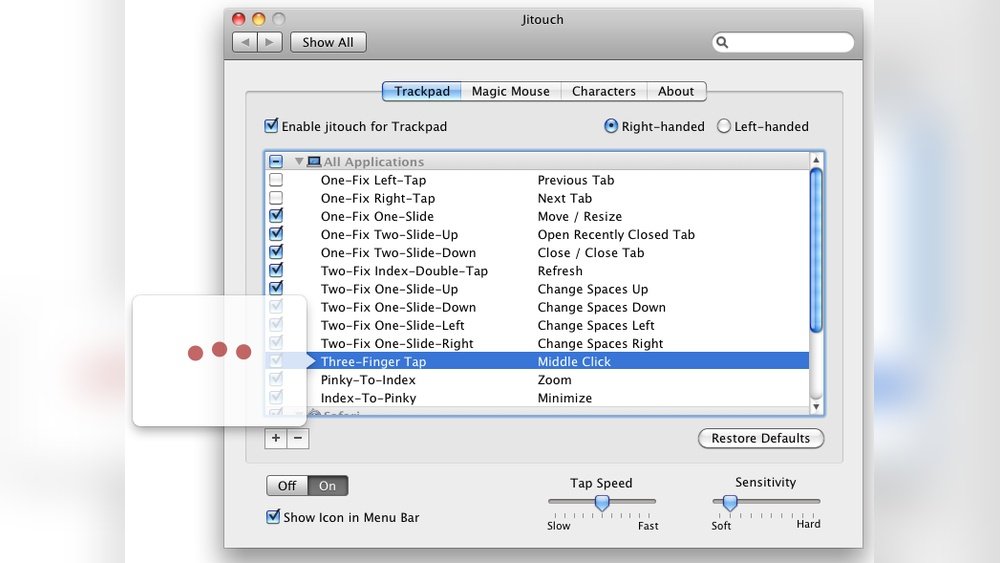Screen dimensions: 1000x563
Task: Click the back navigation arrow
Action: (x=245, y=42)
